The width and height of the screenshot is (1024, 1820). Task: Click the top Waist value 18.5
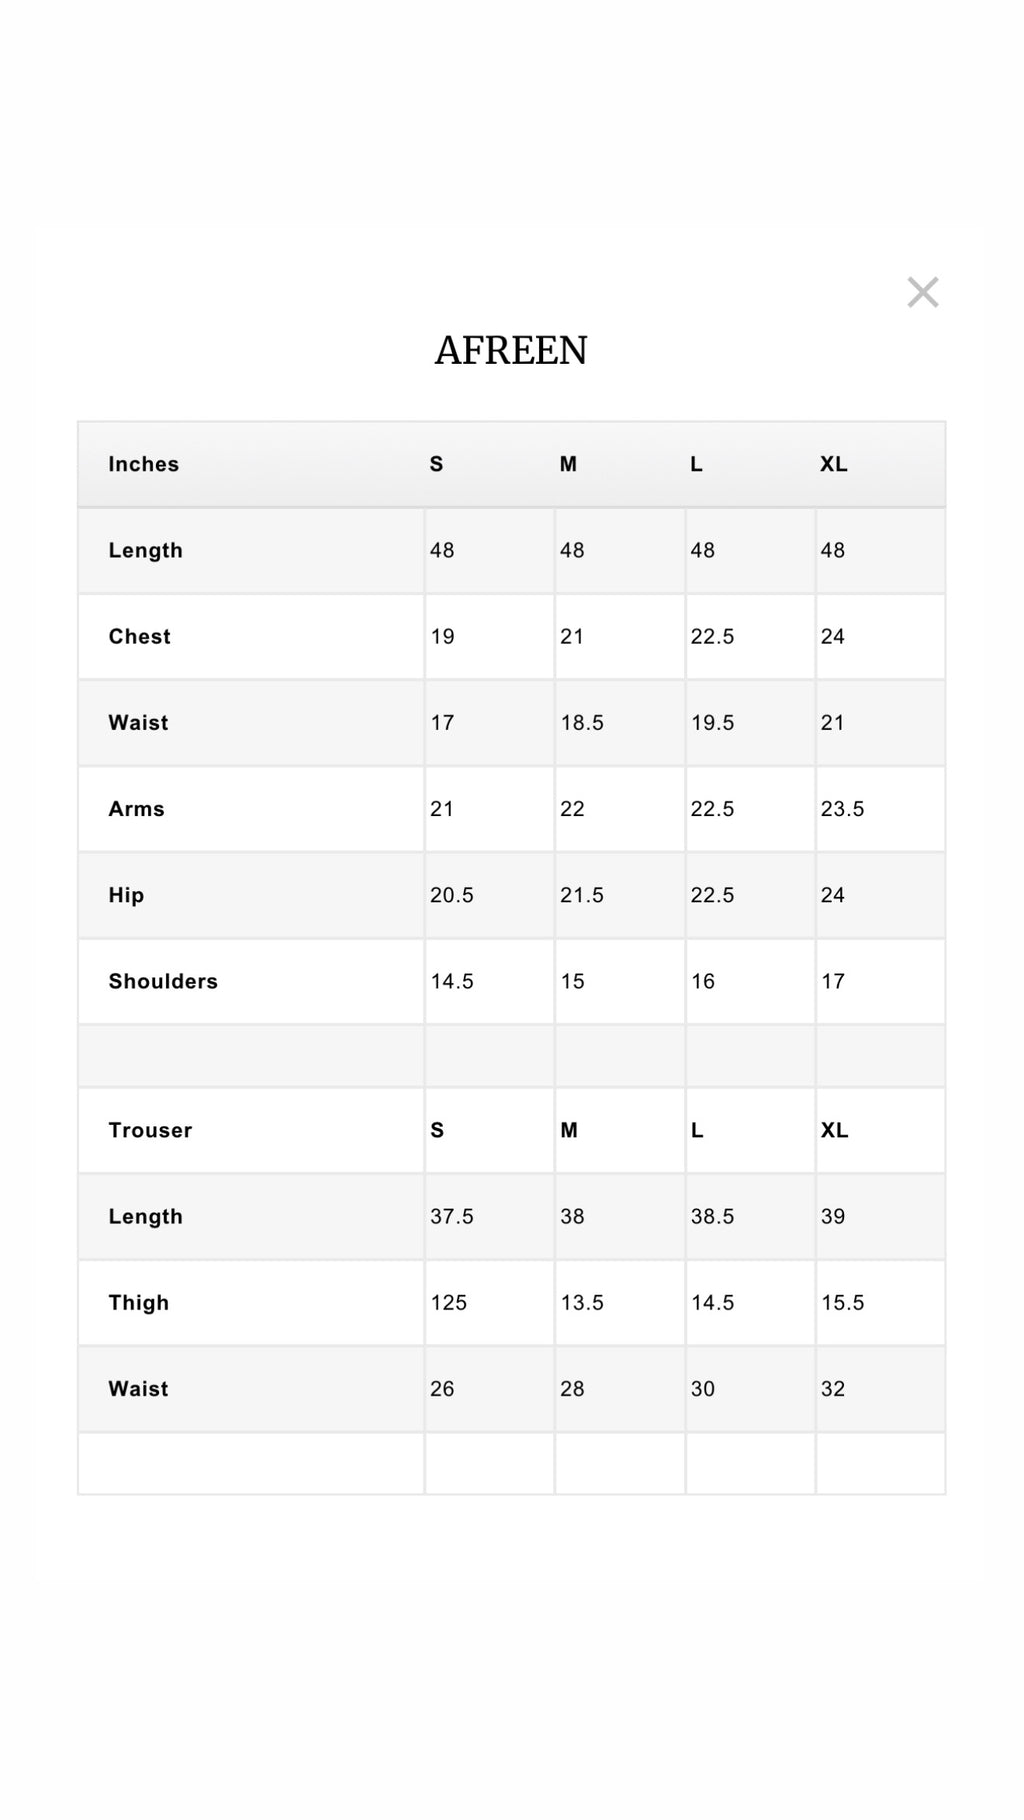coord(582,723)
